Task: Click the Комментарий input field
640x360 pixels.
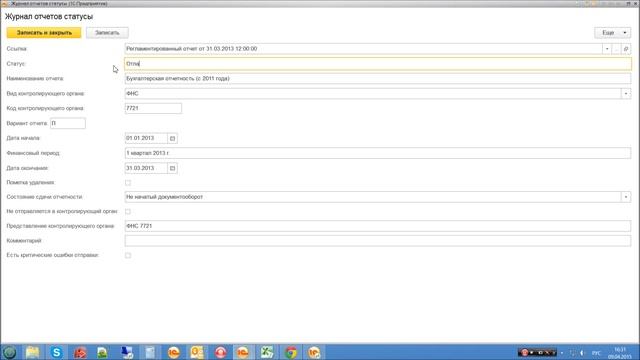Action: pos(378,240)
